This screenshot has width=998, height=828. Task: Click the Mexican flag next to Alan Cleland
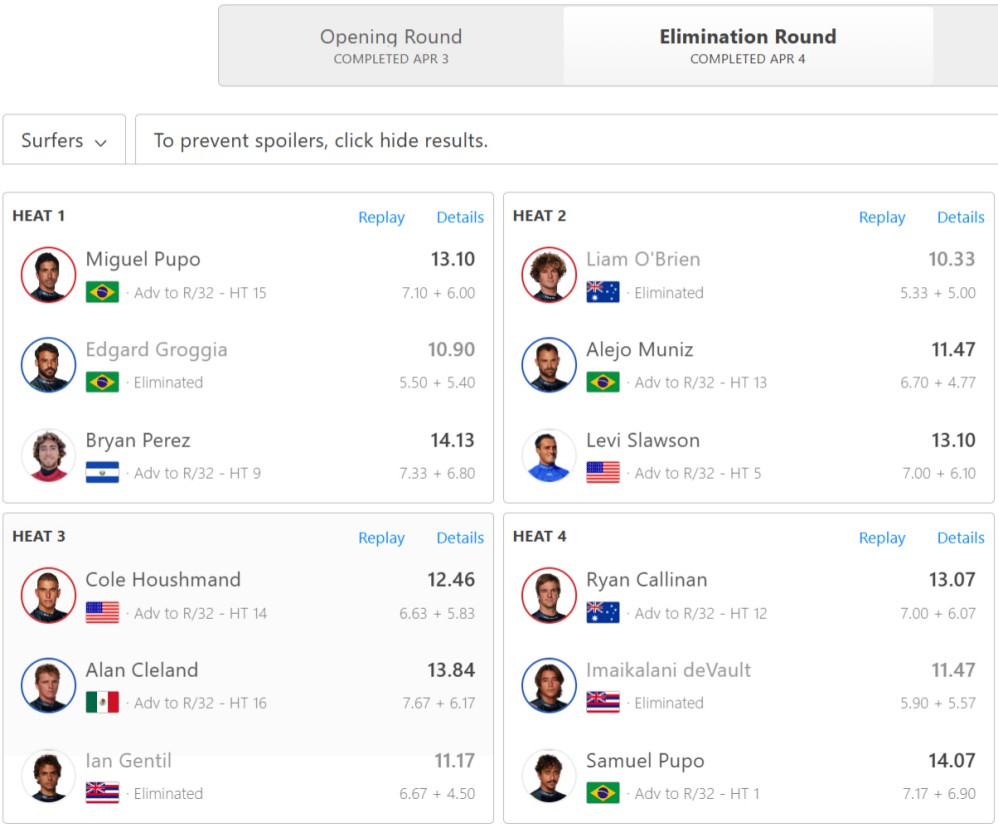[102, 702]
